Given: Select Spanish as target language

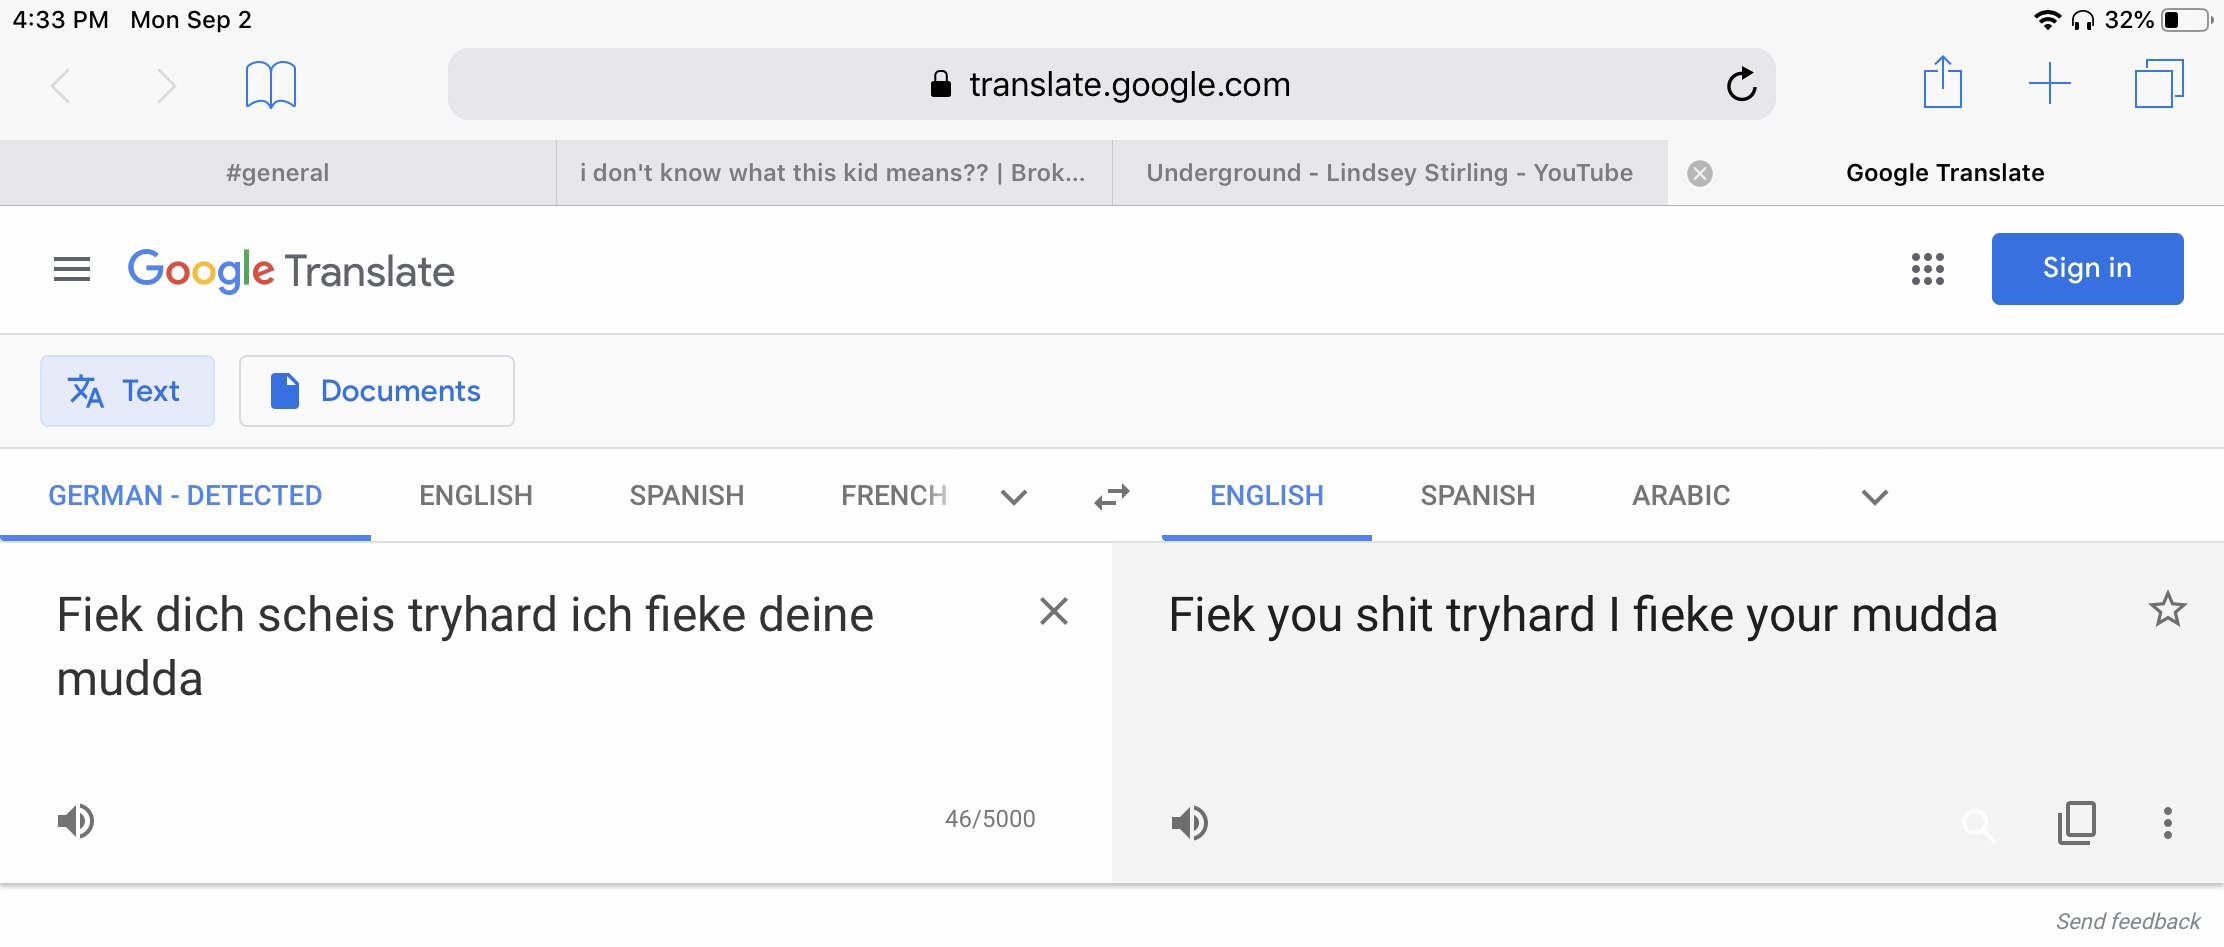Looking at the screenshot, I should click(1478, 496).
